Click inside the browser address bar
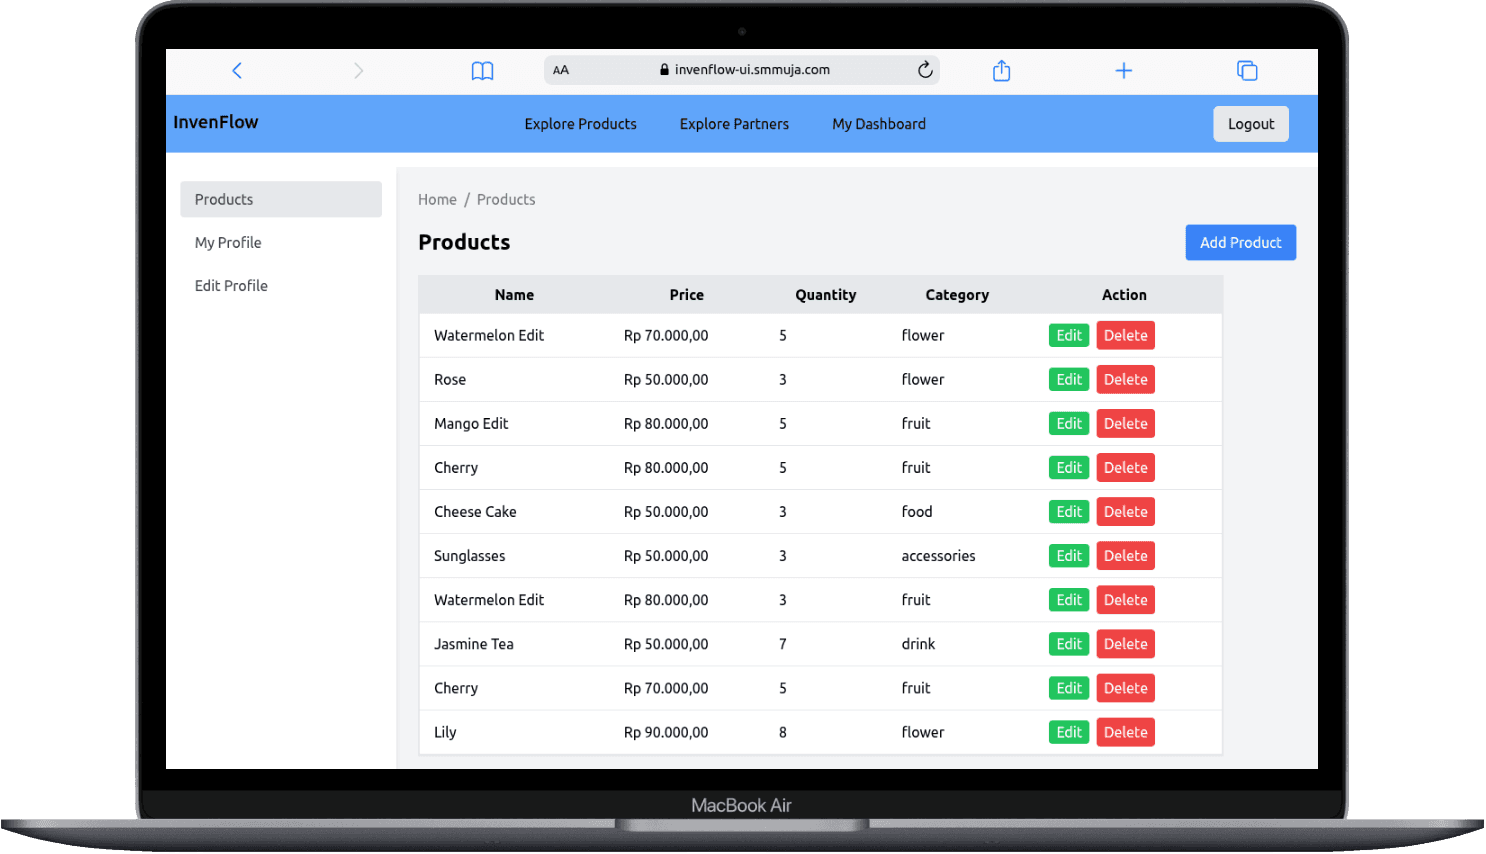The width and height of the screenshot is (1486, 854). point(752,69)
